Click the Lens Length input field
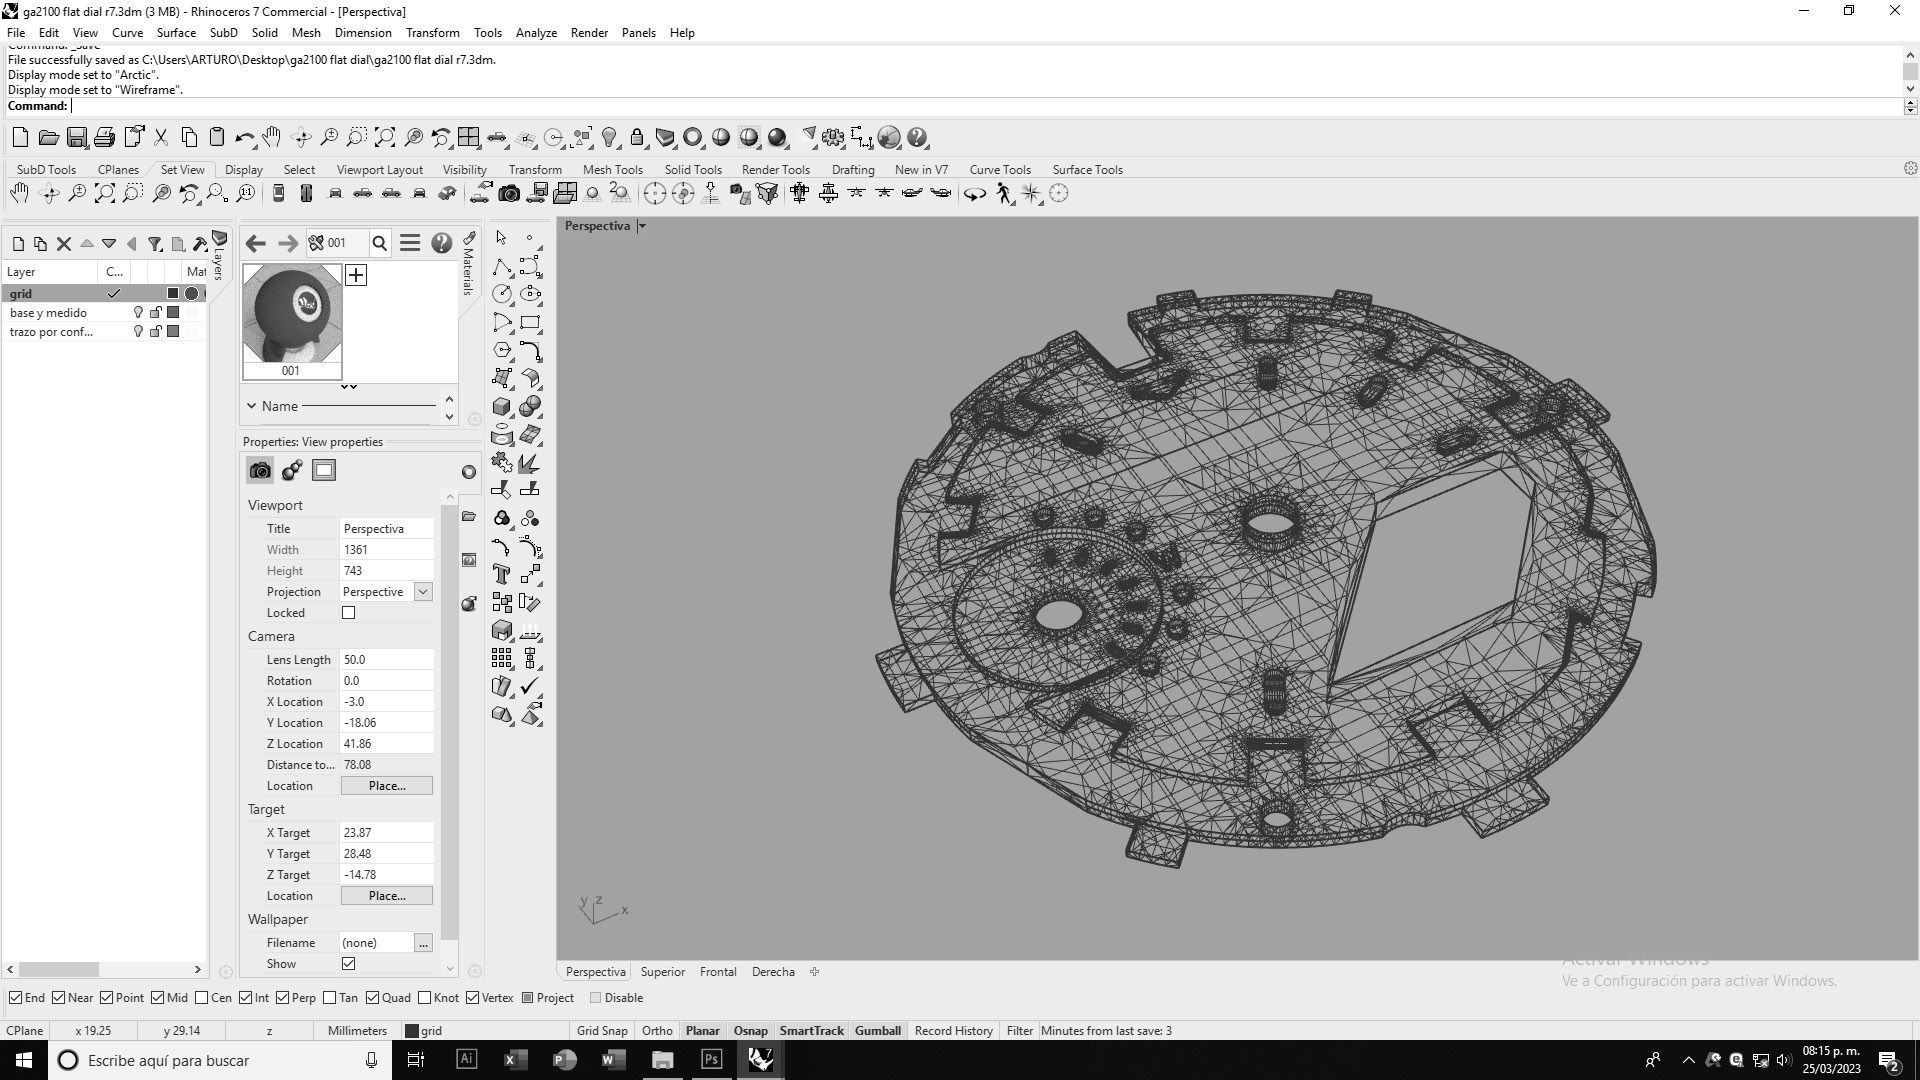This screenshot has height=1080, width=1920. [387, 660]
